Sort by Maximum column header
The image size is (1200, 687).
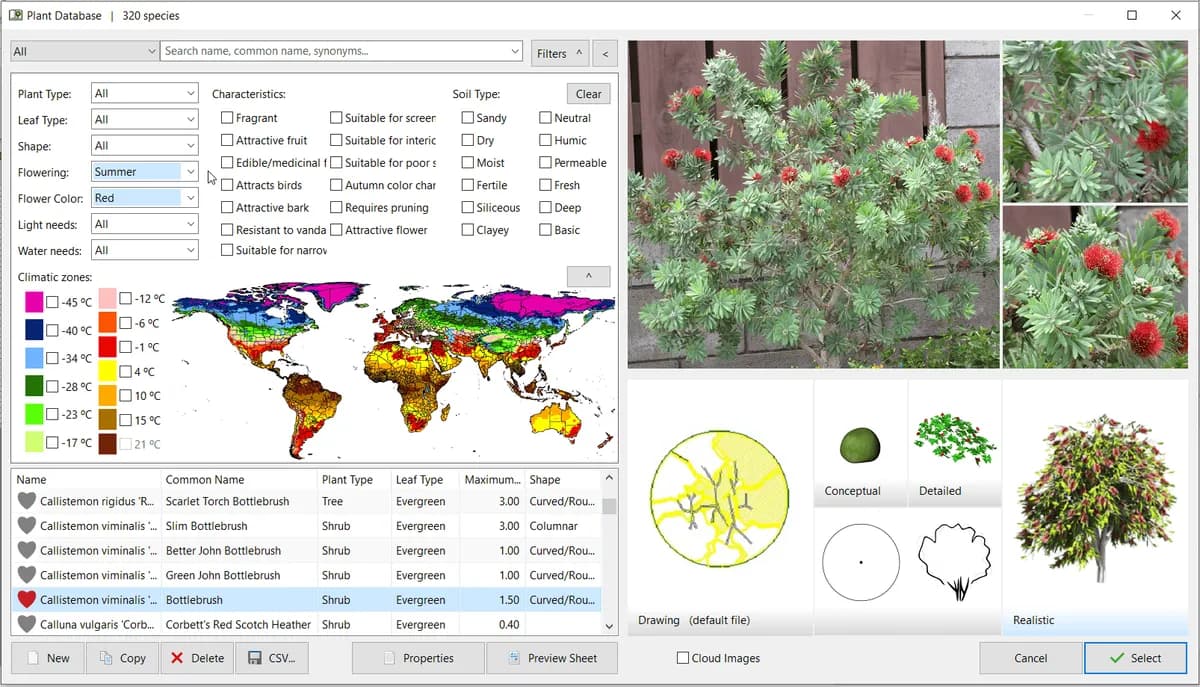click(x=492, y=479)
